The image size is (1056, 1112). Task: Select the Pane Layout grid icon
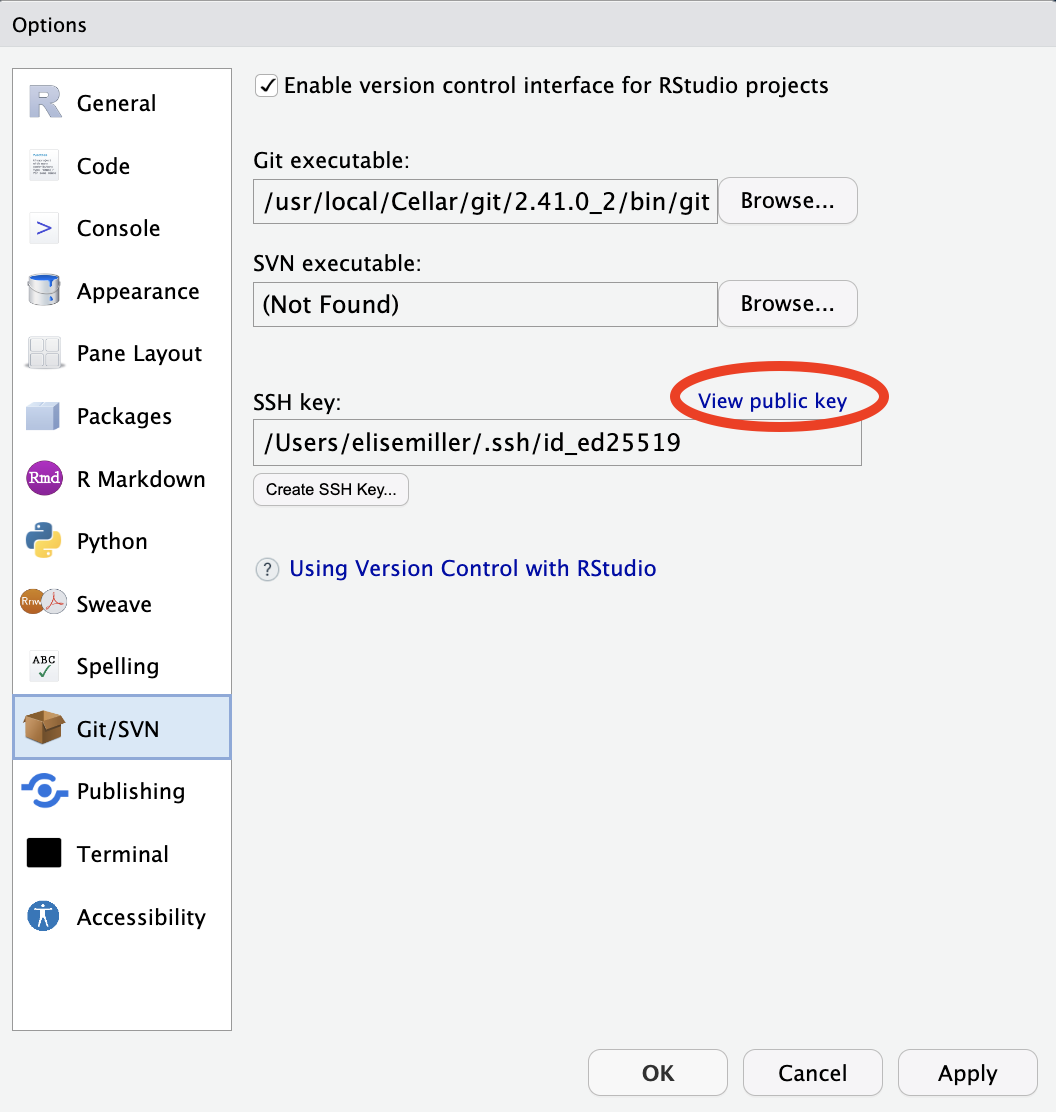(44, 354)
